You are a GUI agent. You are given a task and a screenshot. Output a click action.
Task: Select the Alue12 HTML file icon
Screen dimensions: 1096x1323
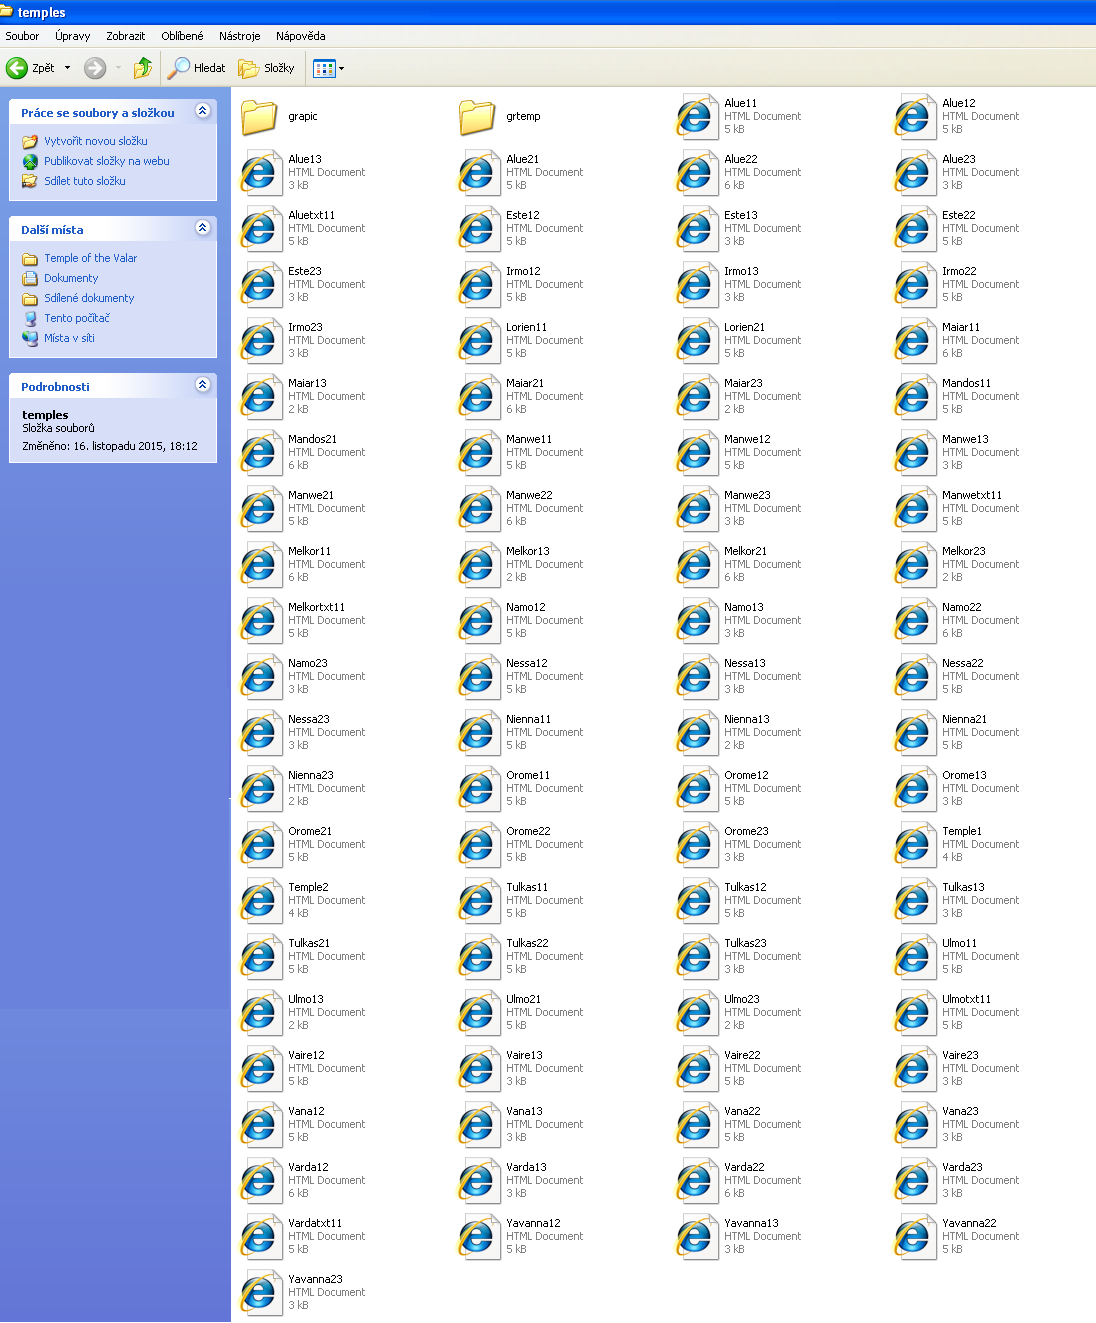pyautogui.click(x=915, y=116)
